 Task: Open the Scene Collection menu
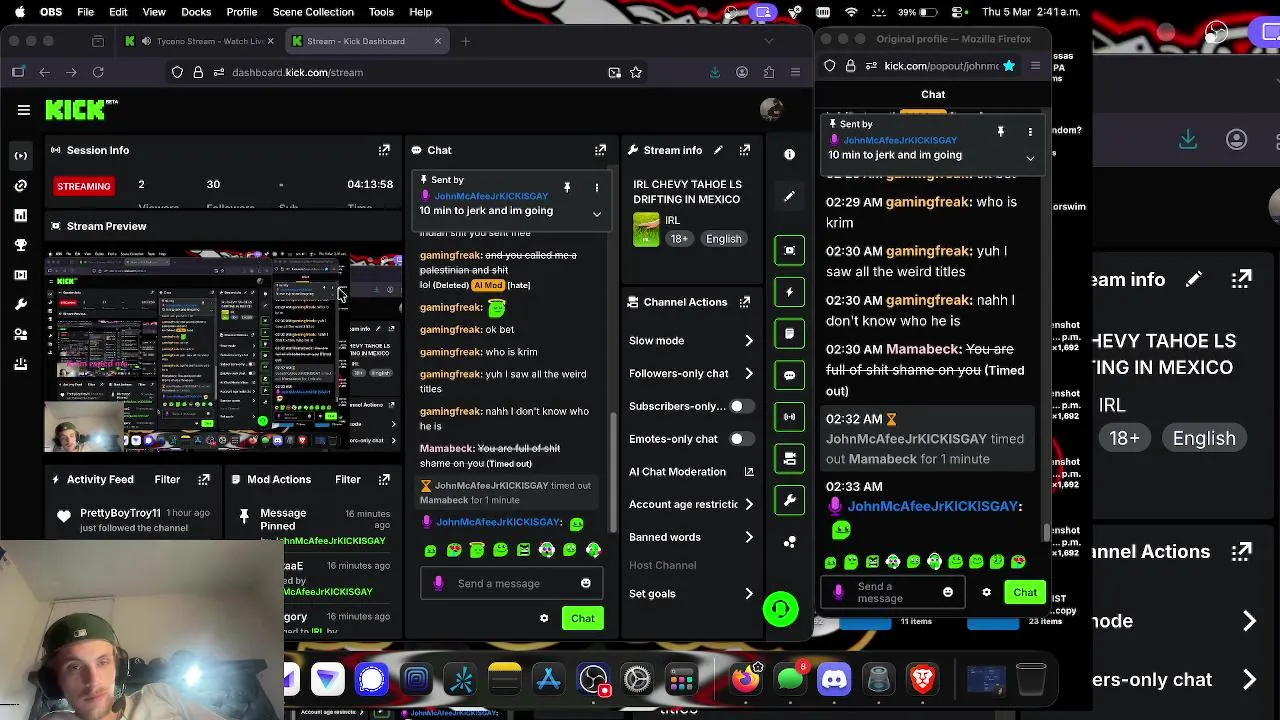pos(313,12)
